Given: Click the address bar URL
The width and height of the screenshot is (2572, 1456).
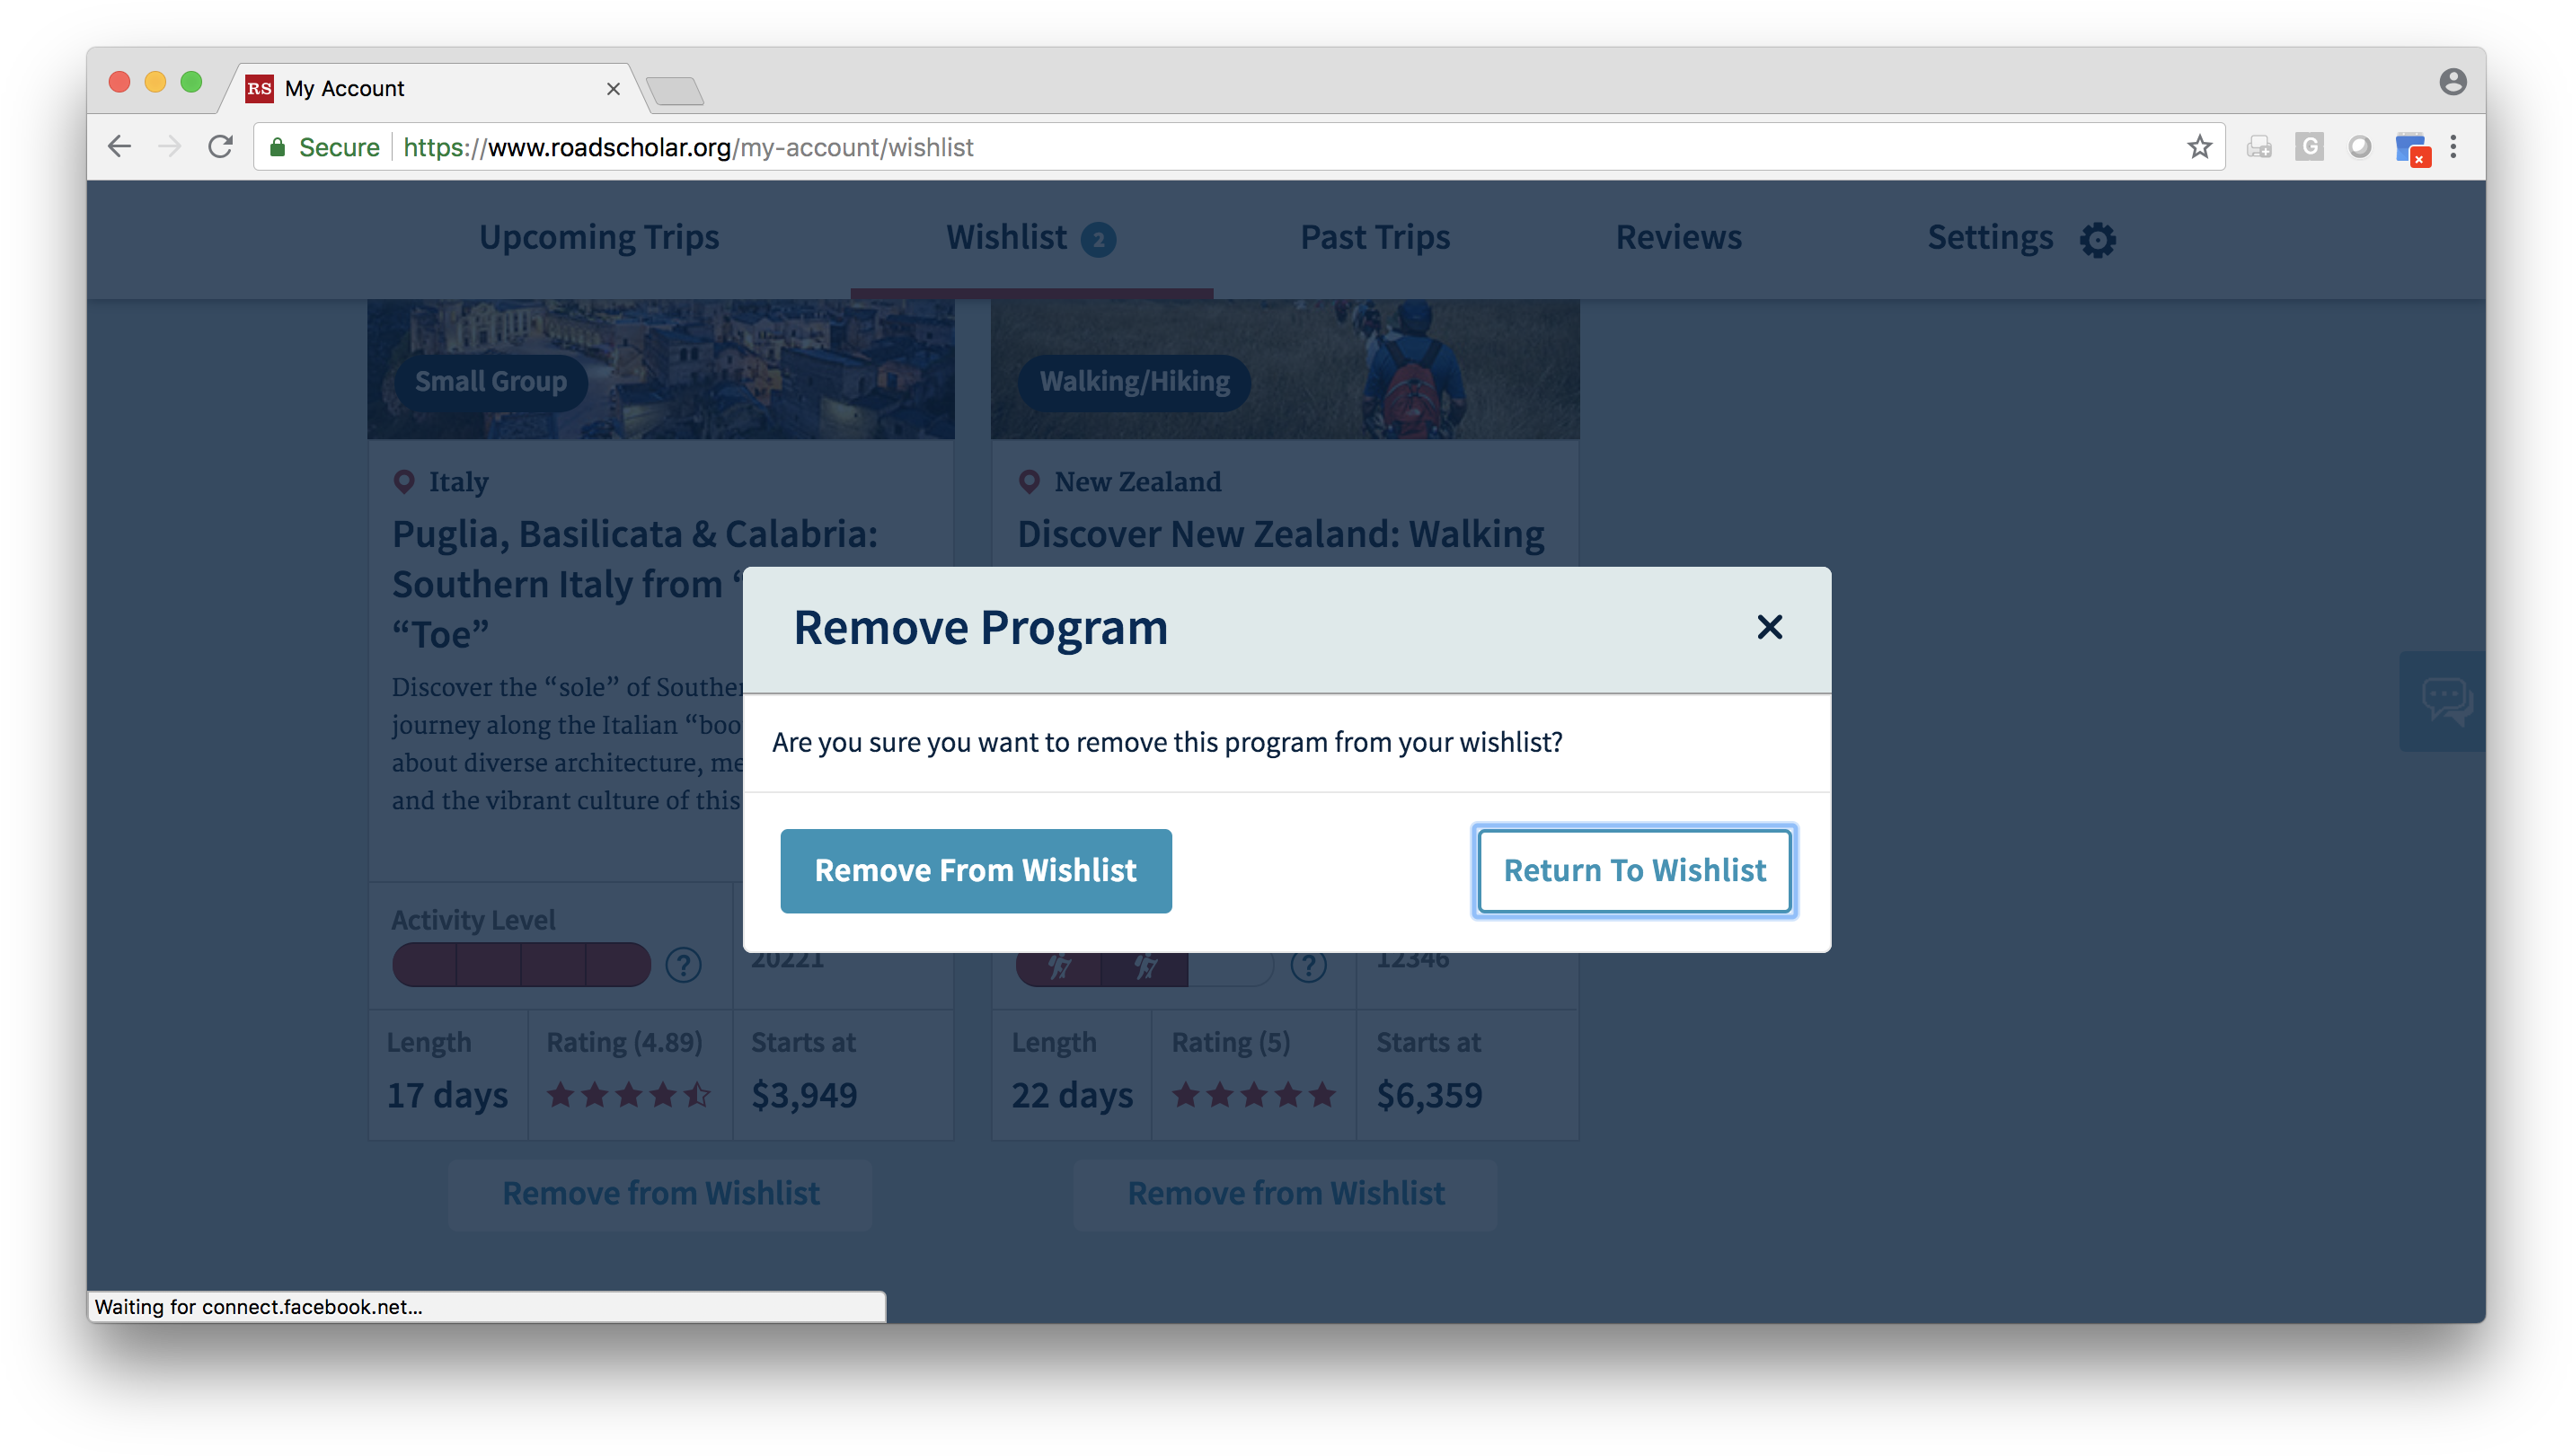Looking at the screenshot, I should tap(687, 147).
